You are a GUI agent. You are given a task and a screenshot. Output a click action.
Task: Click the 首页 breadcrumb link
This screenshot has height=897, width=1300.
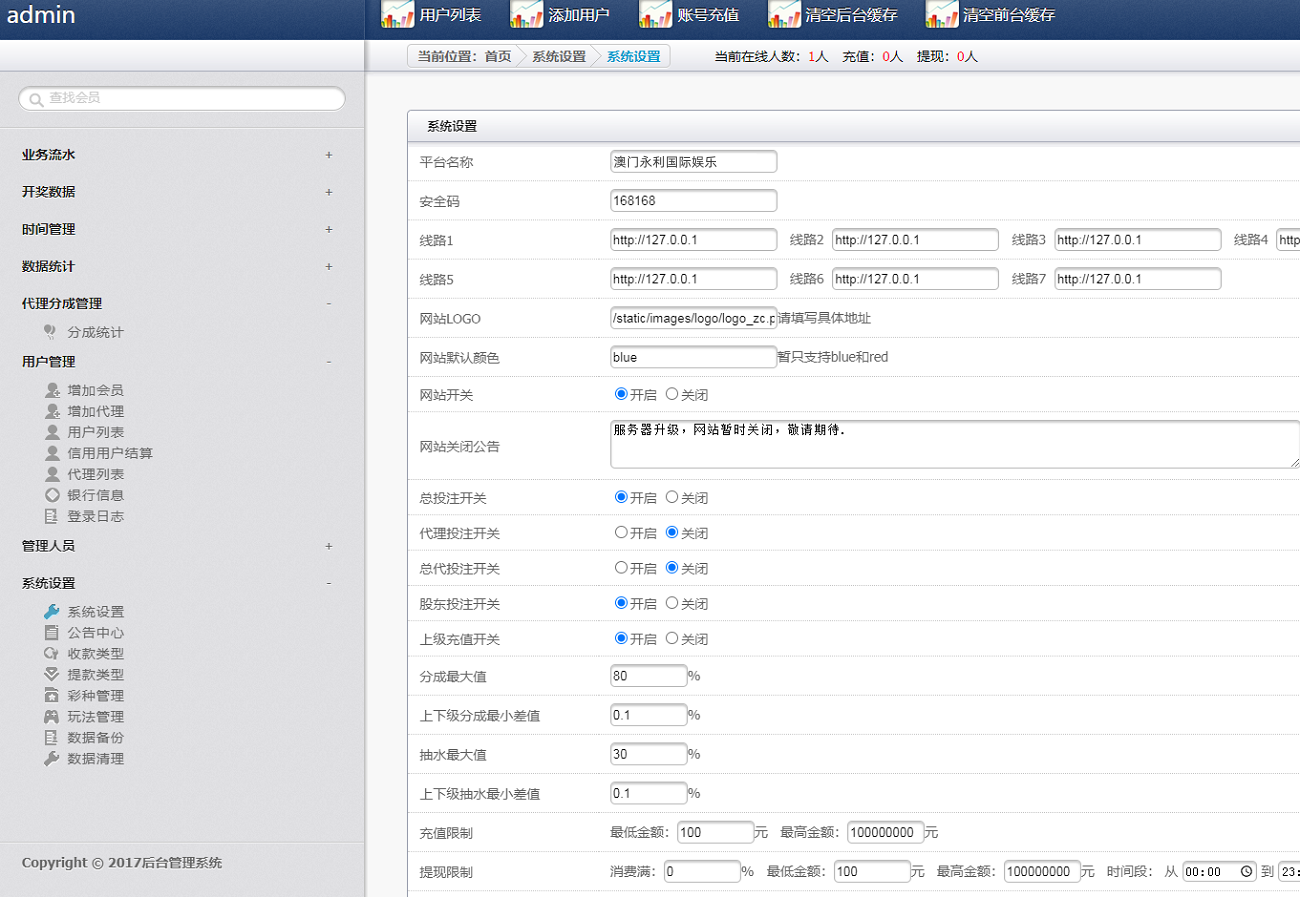tap(498, 57)
